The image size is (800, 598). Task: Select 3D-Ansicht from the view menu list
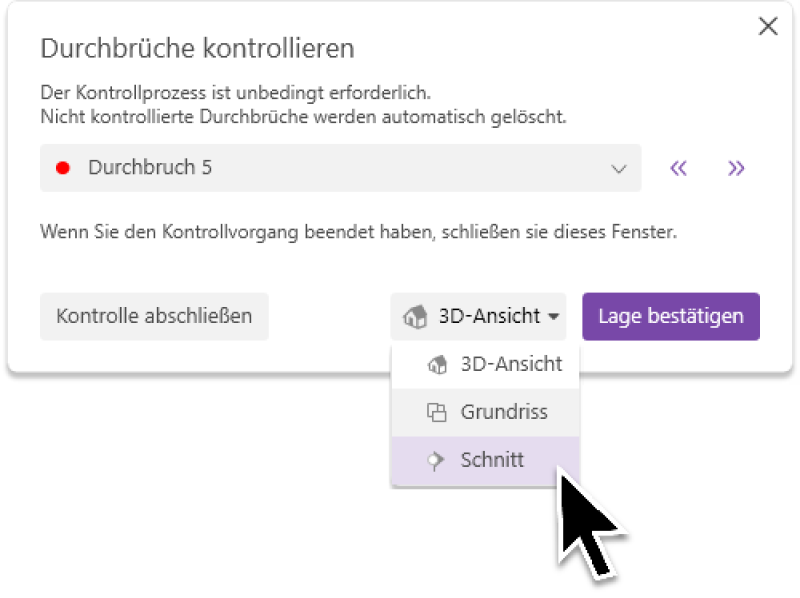tap(511, 365)
